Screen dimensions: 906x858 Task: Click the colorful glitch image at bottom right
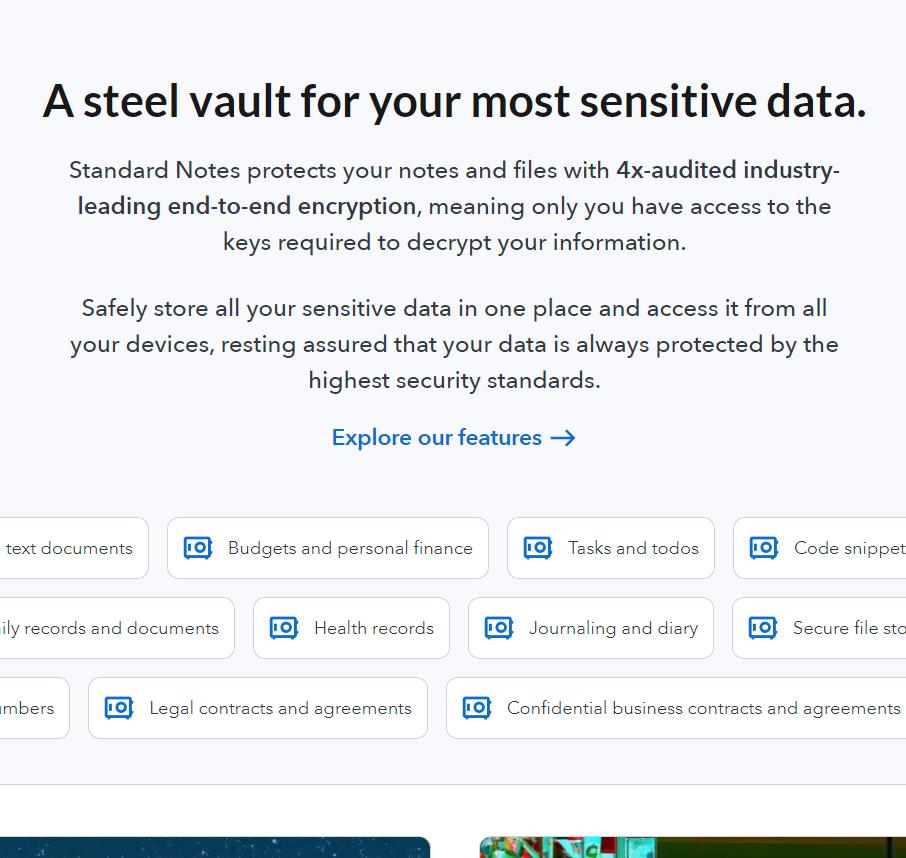click(690, 850)
